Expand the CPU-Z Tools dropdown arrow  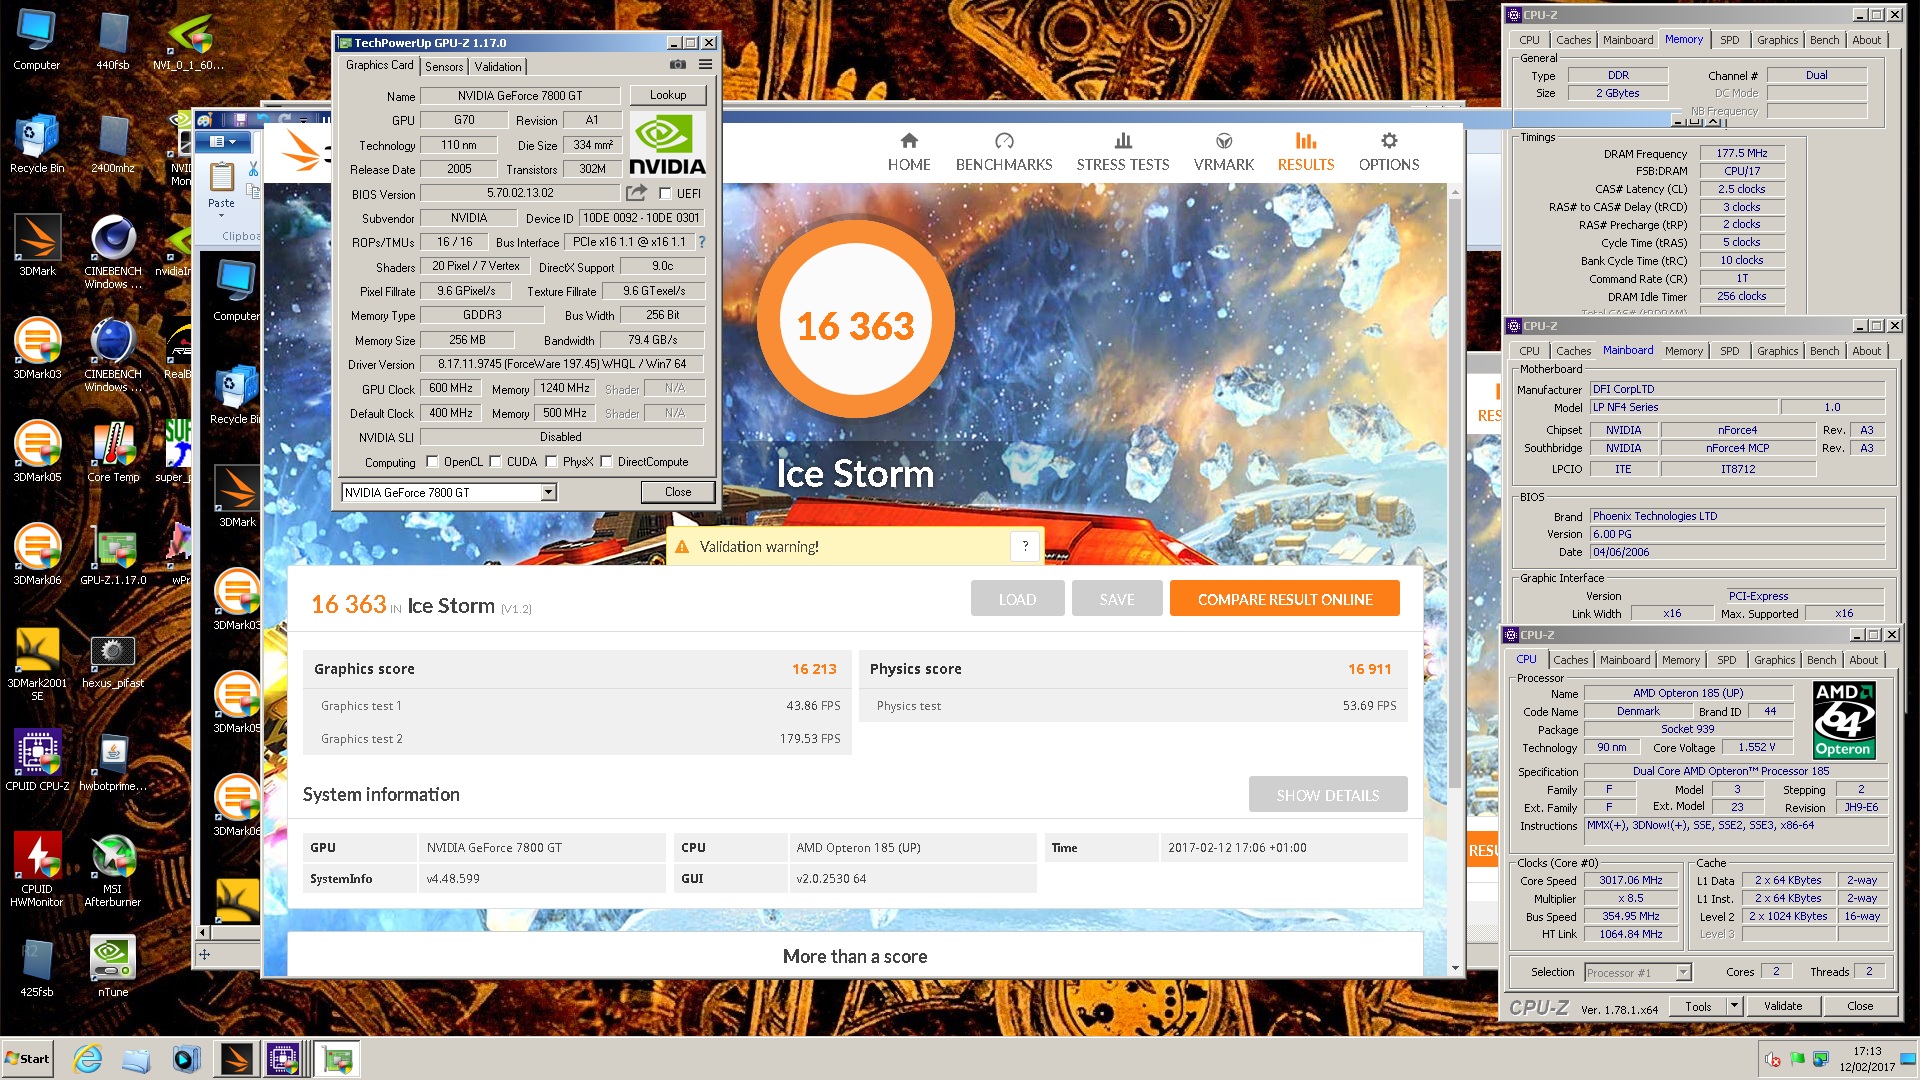coord(1734,1006)
